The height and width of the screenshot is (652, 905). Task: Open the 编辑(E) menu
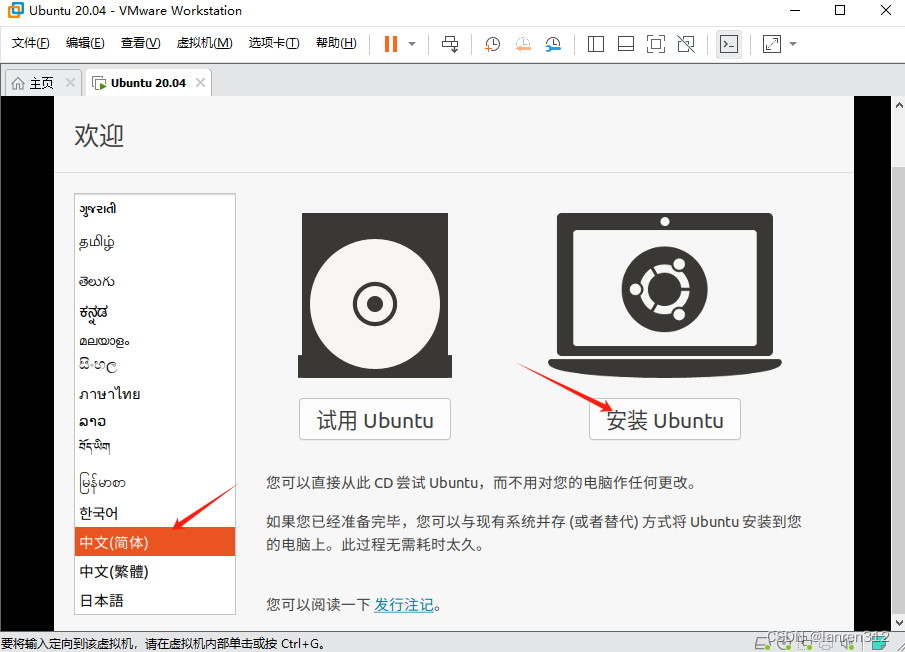pyautogui.click(x=85, y=43)
